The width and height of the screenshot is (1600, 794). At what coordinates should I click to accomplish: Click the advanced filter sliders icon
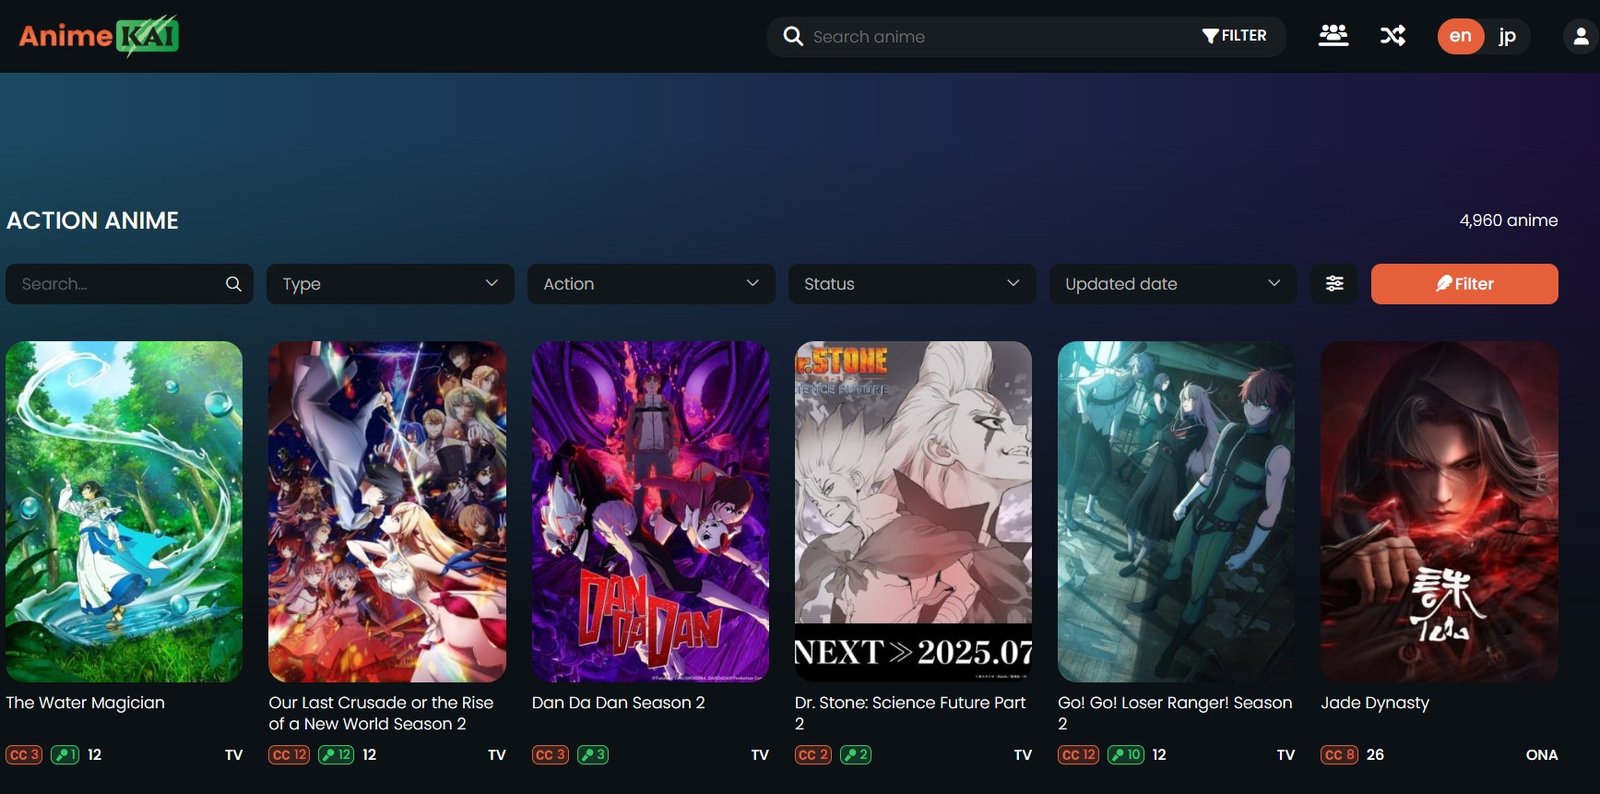point(1334,284)
